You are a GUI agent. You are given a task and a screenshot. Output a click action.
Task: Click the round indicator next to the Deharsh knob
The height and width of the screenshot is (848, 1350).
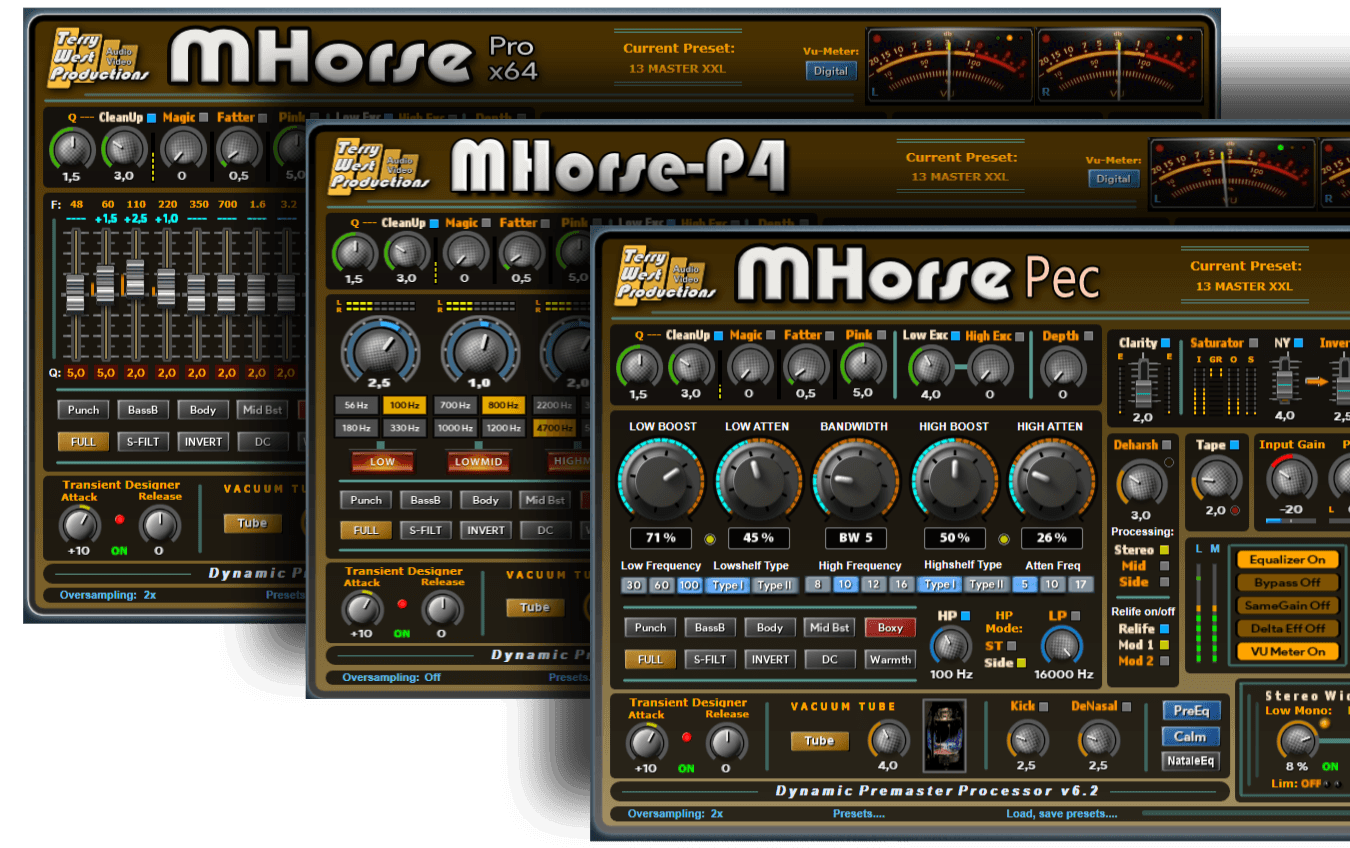click(1168, 462)
